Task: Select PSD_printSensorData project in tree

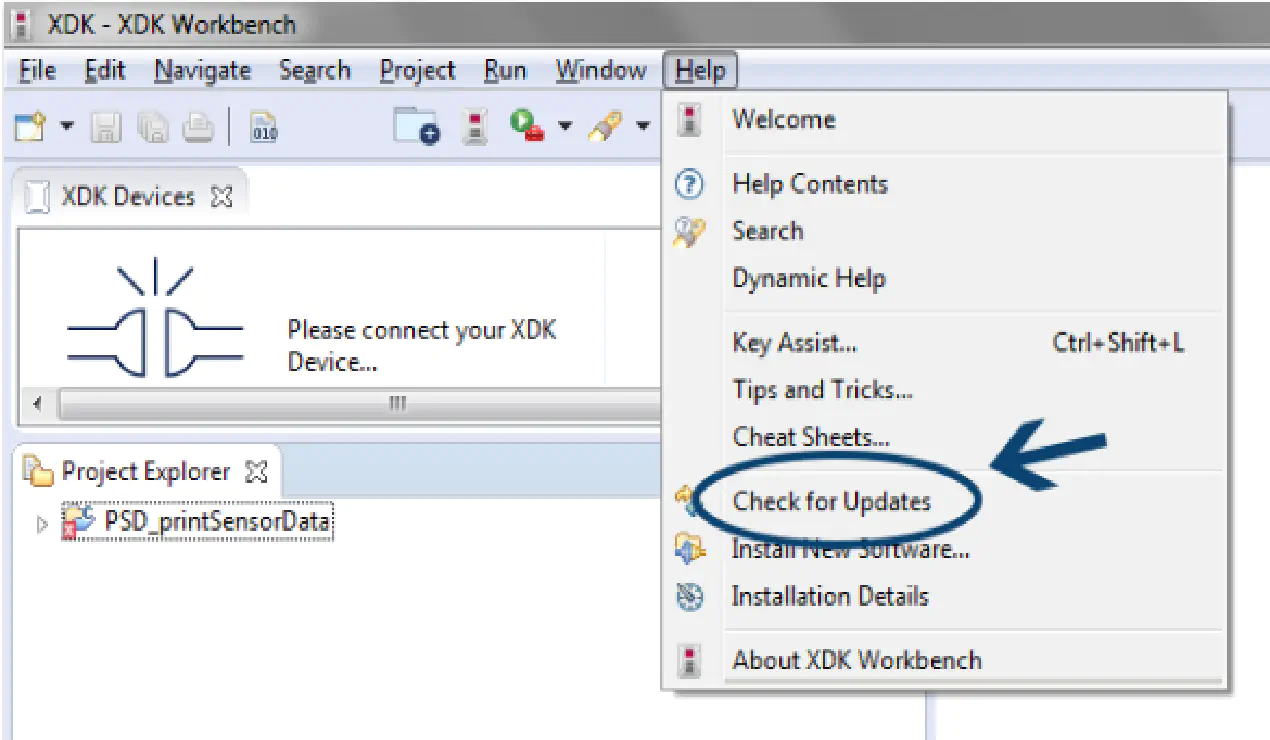Action: (217, 522)
